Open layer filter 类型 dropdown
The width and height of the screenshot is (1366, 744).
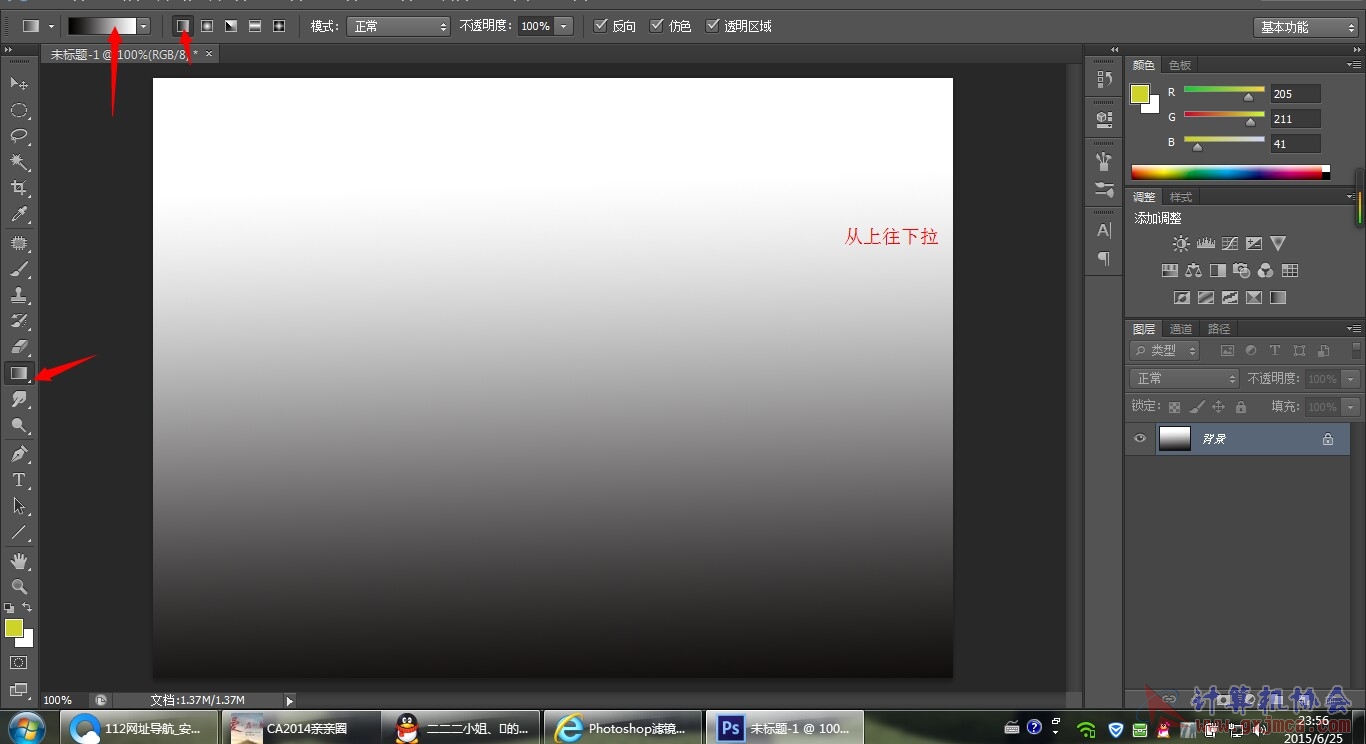[1165, 351]
